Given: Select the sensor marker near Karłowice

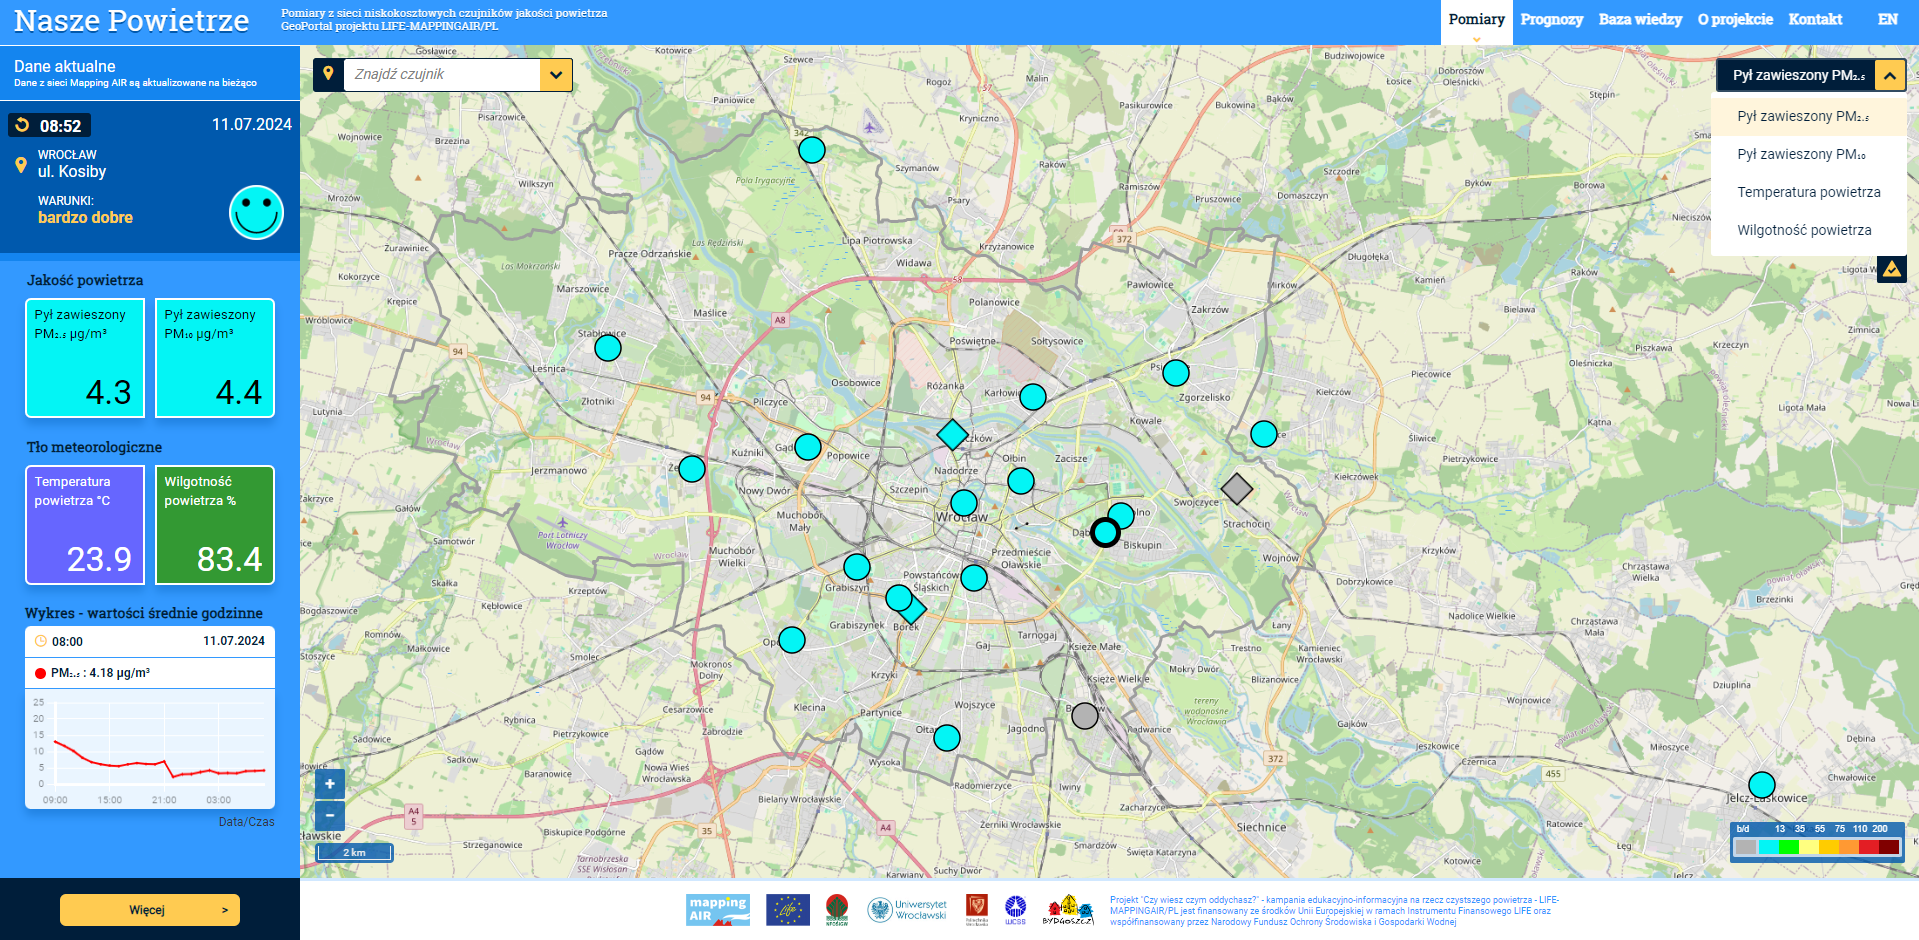Looking at the screenshot, I should coord(1033,397).
